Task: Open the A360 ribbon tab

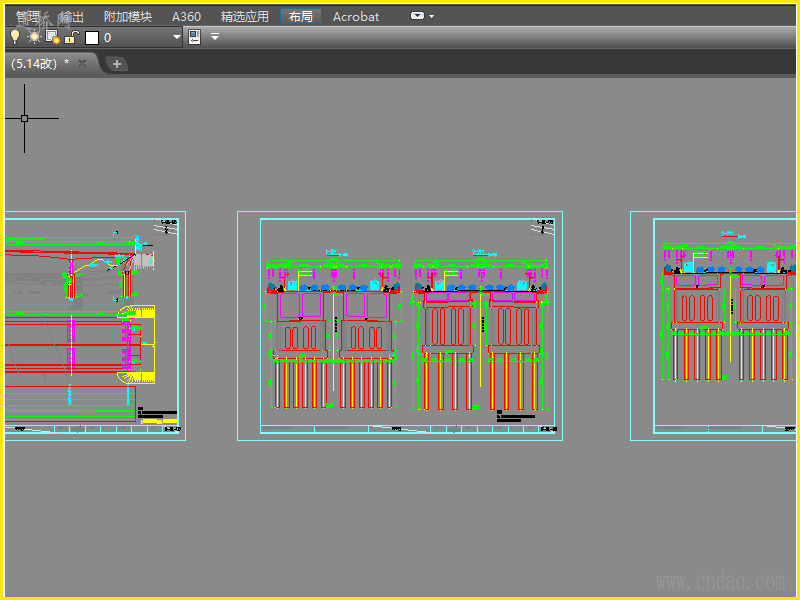Action: coord(186,16)
